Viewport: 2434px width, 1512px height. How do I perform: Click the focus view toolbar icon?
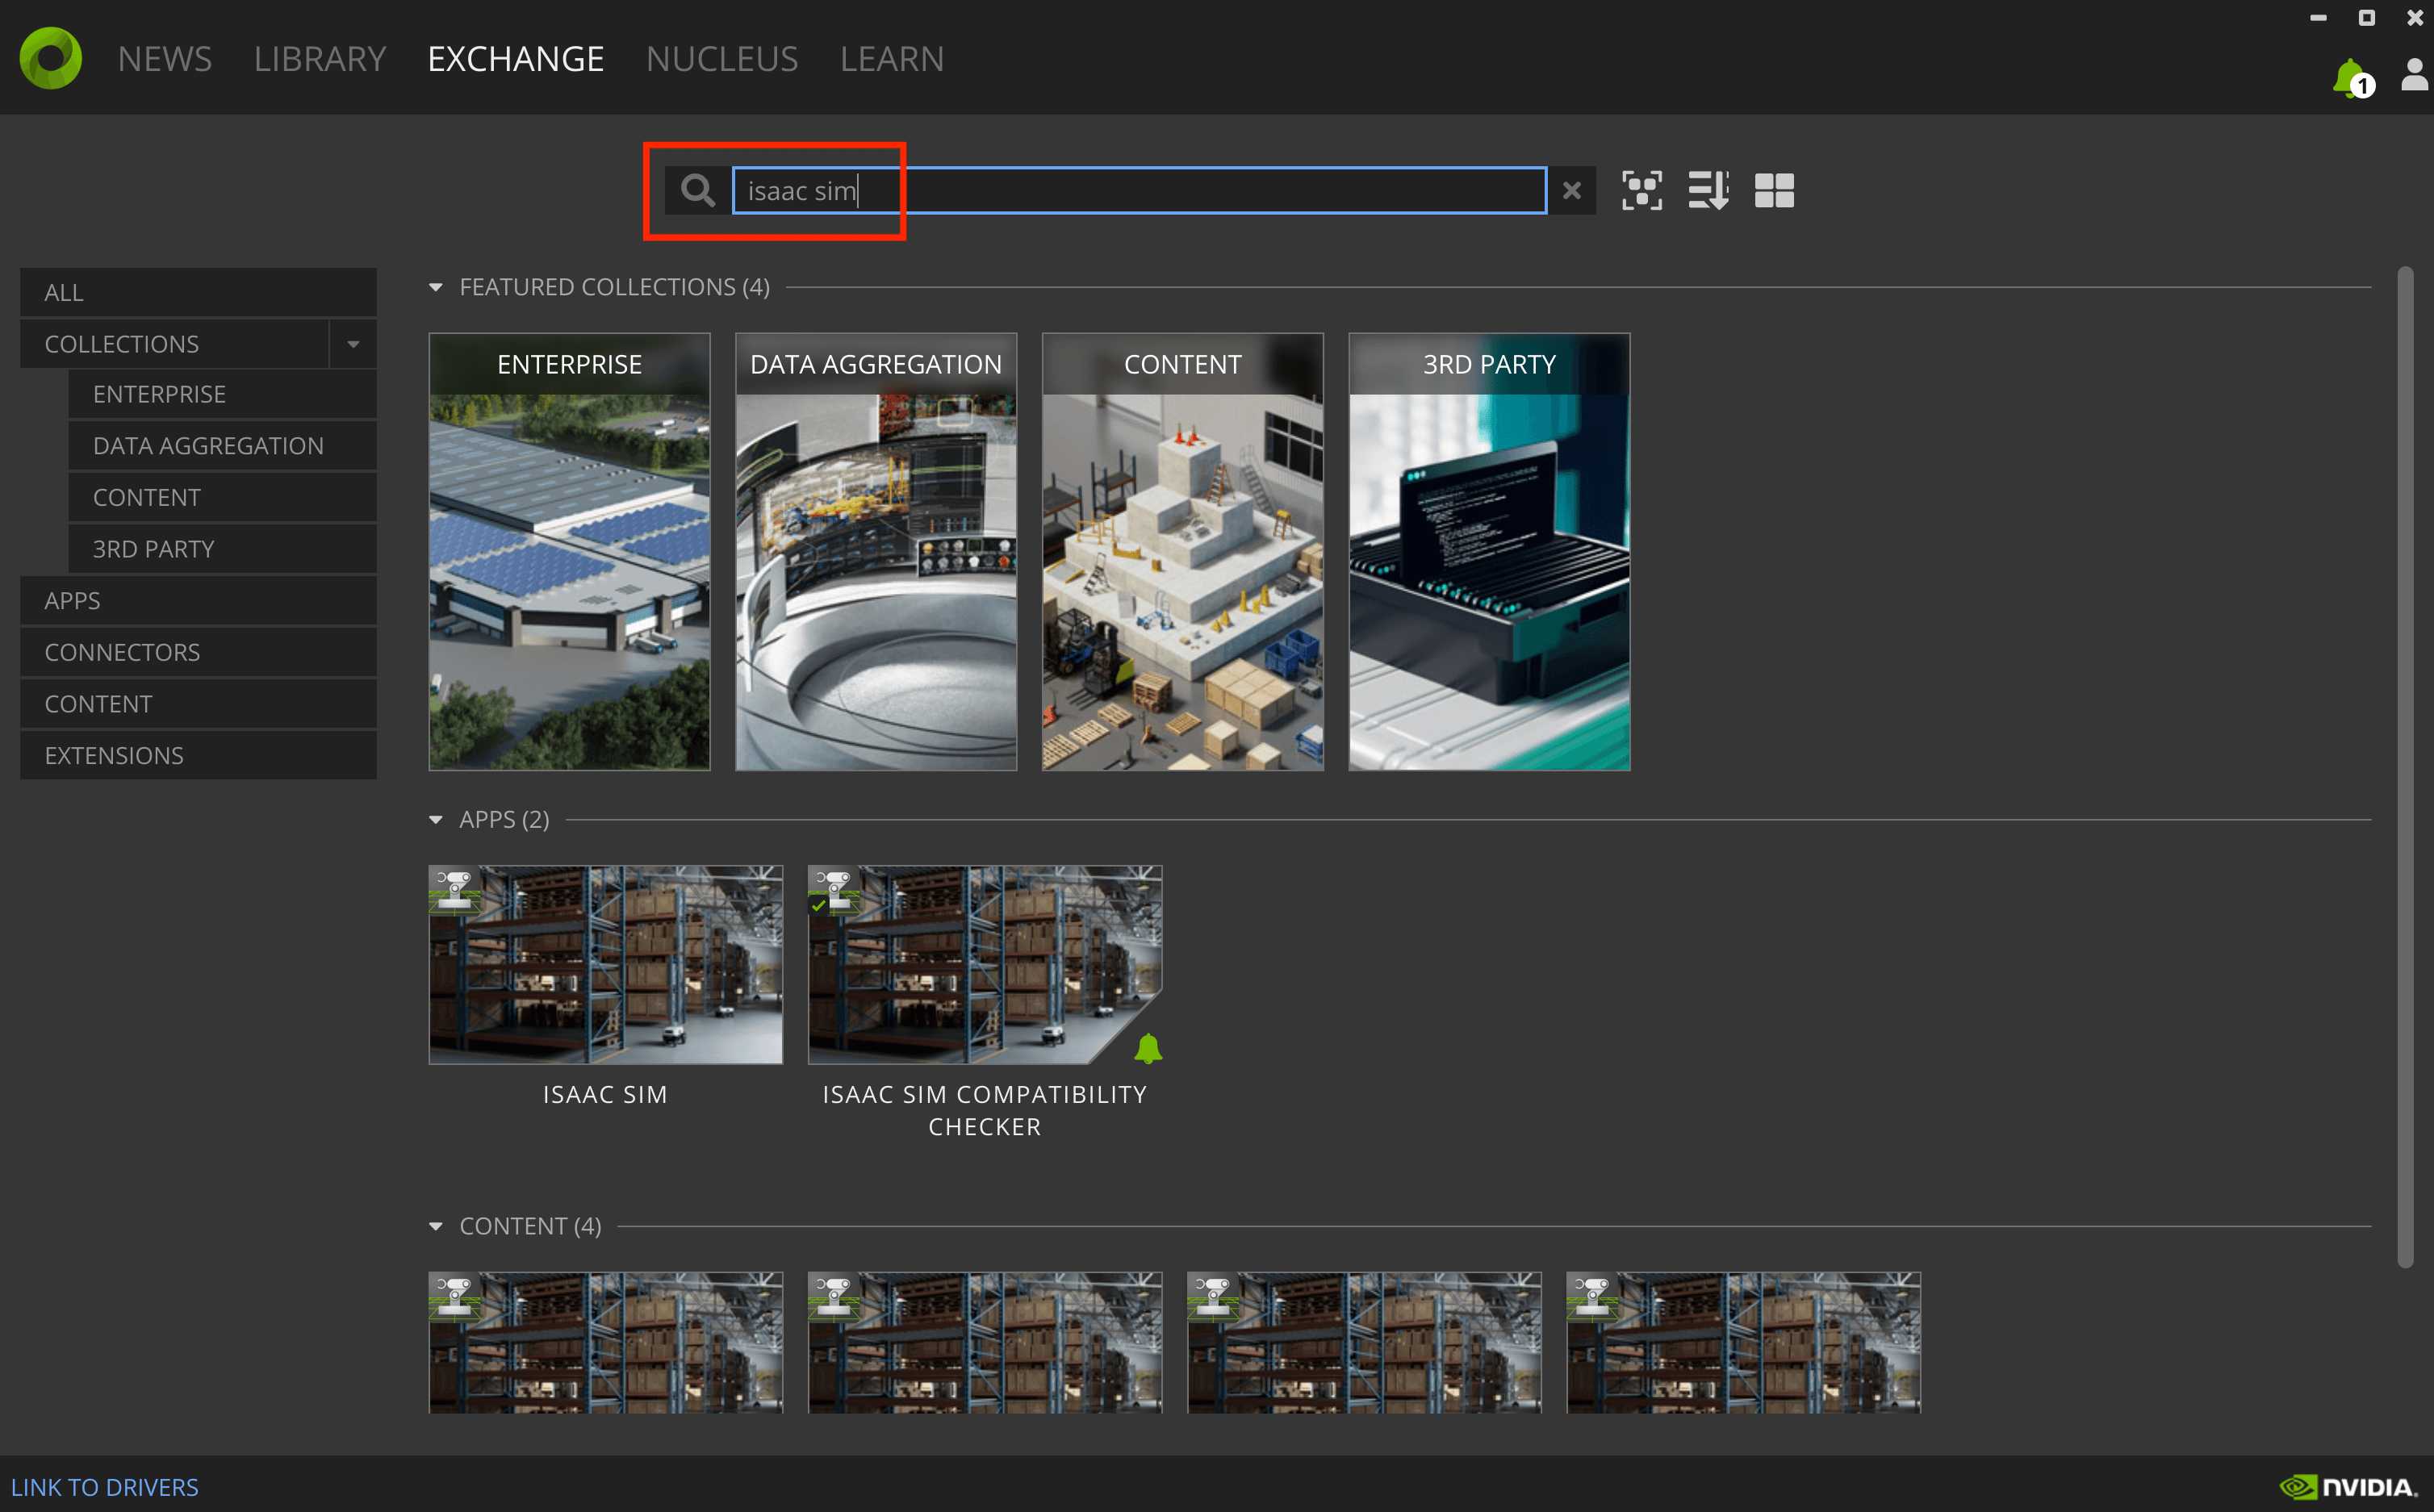[x=1641, y=190]
